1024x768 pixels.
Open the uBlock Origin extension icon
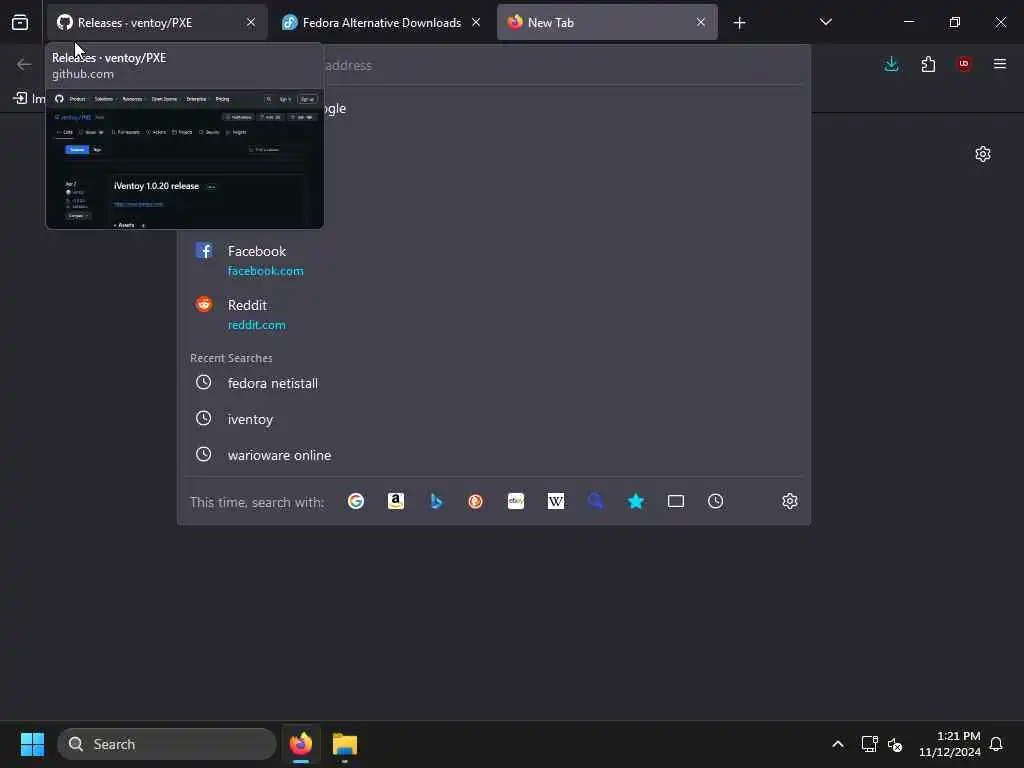(964, 64)
